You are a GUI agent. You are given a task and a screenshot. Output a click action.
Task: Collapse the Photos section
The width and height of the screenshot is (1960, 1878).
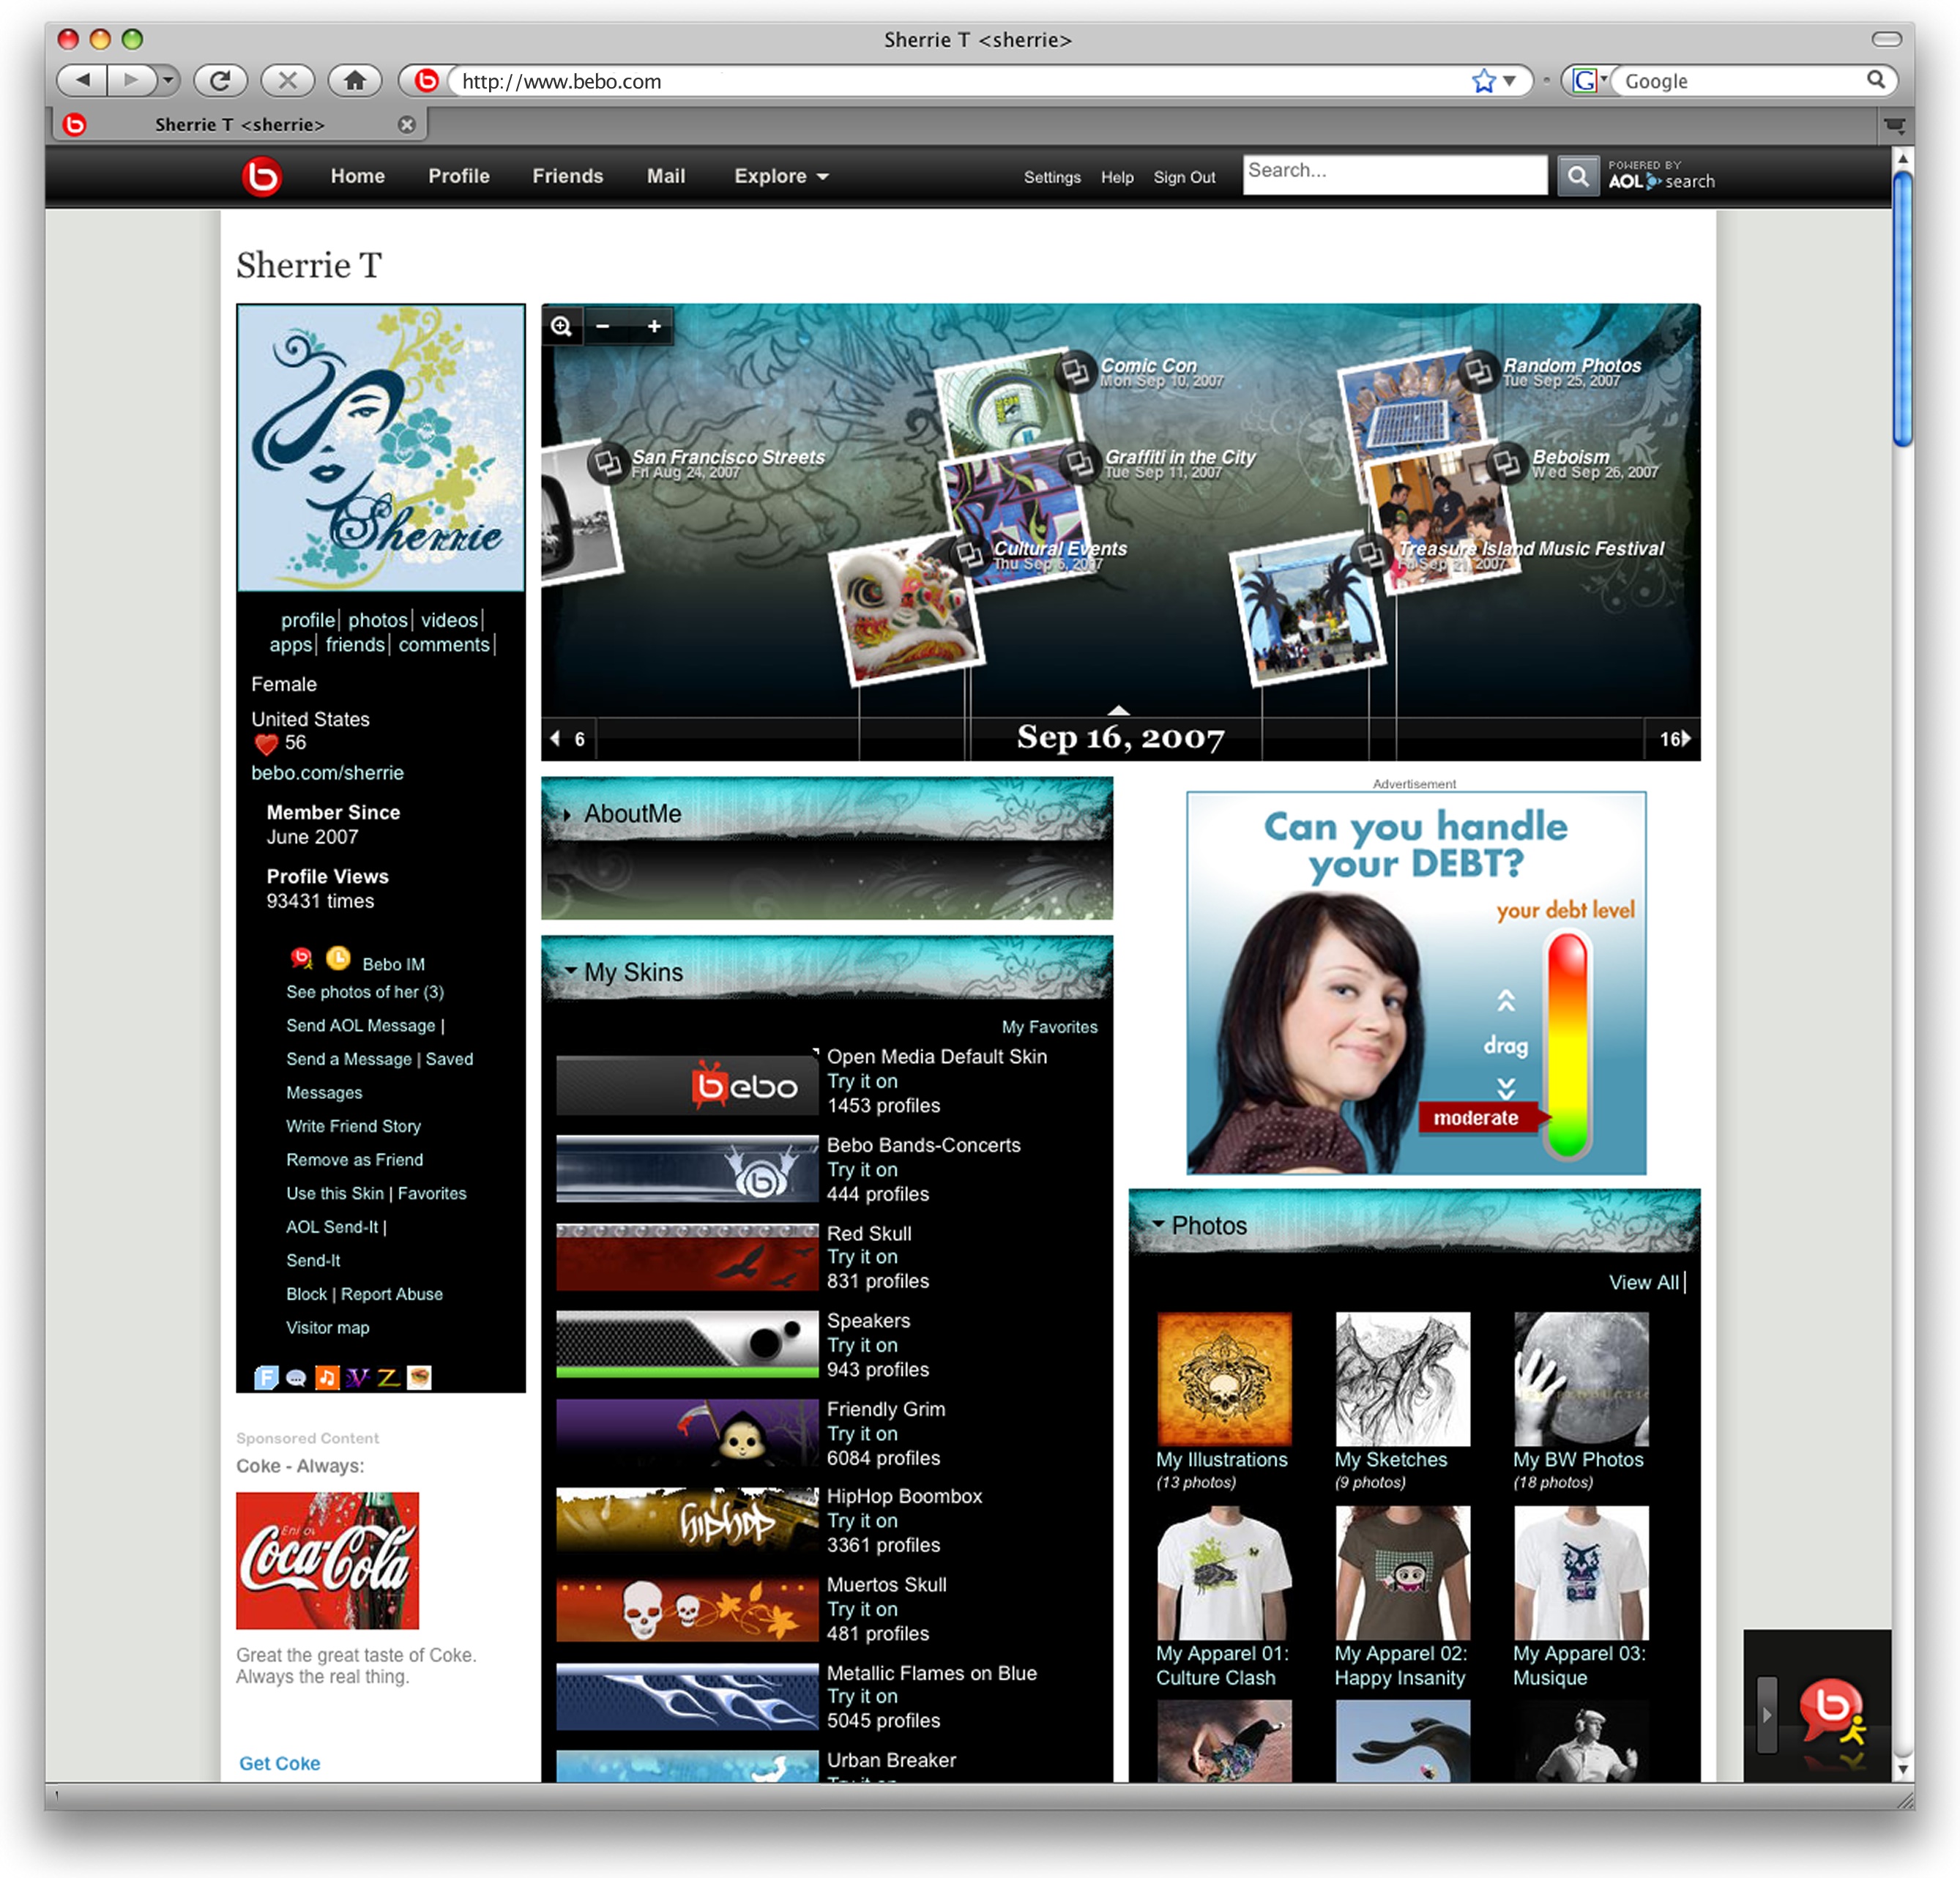pos(1158,1224)
